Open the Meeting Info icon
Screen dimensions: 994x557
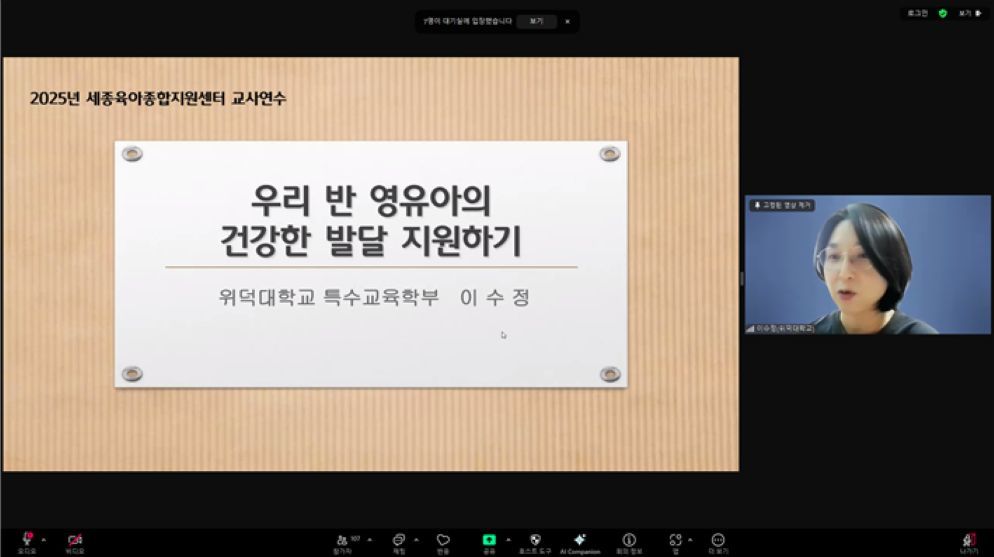629,540
